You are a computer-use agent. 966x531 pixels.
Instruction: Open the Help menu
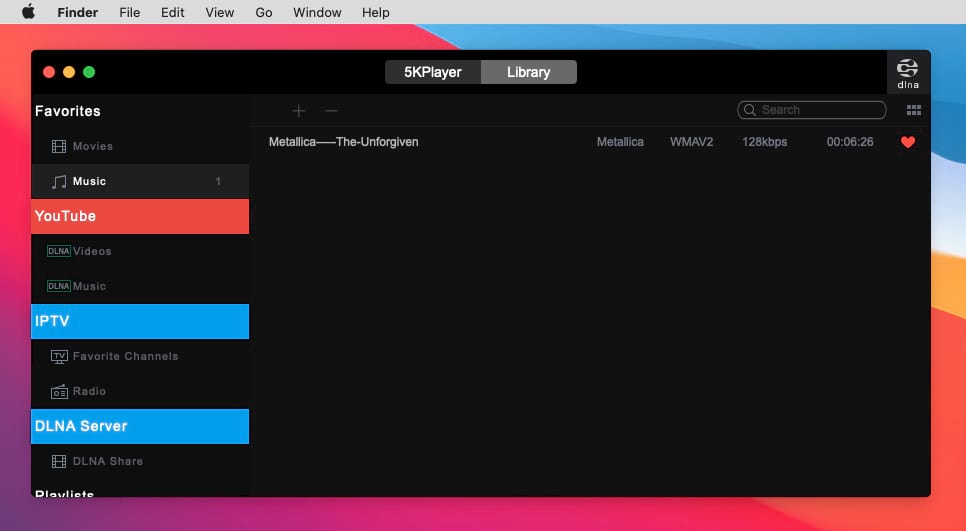(x=375, y=12)
